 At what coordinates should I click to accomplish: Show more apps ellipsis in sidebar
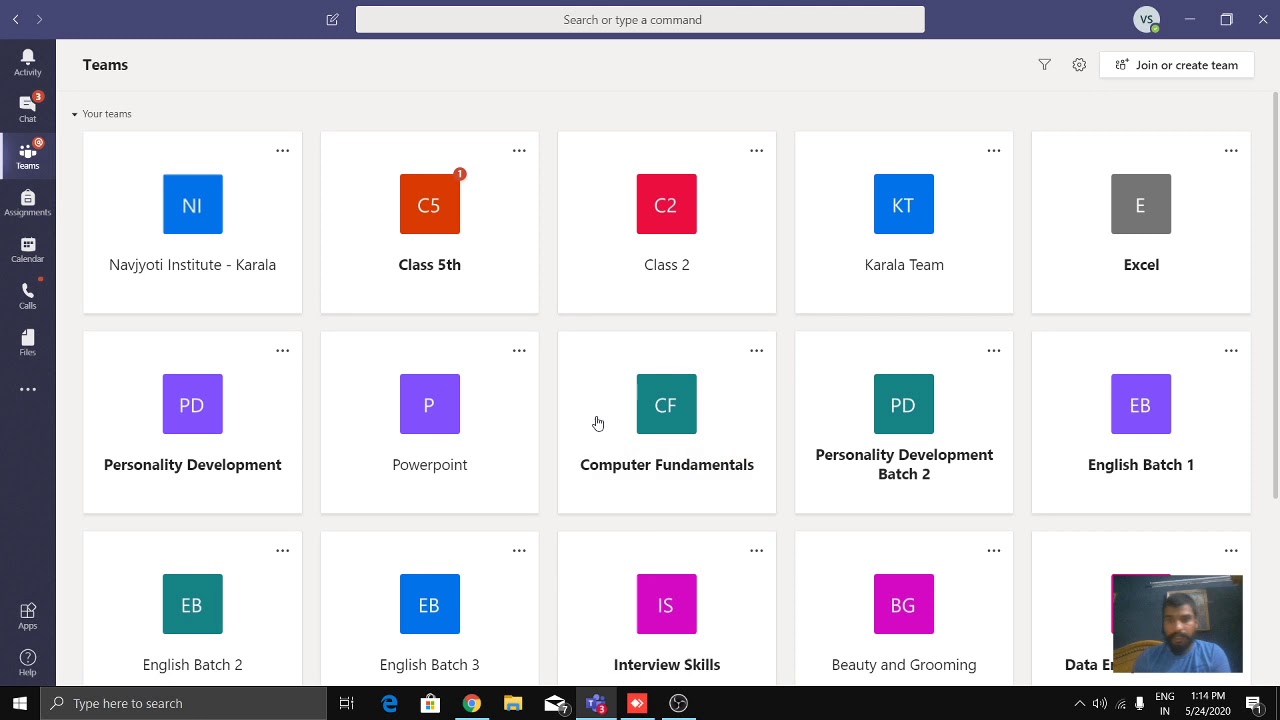pos(28,389)
